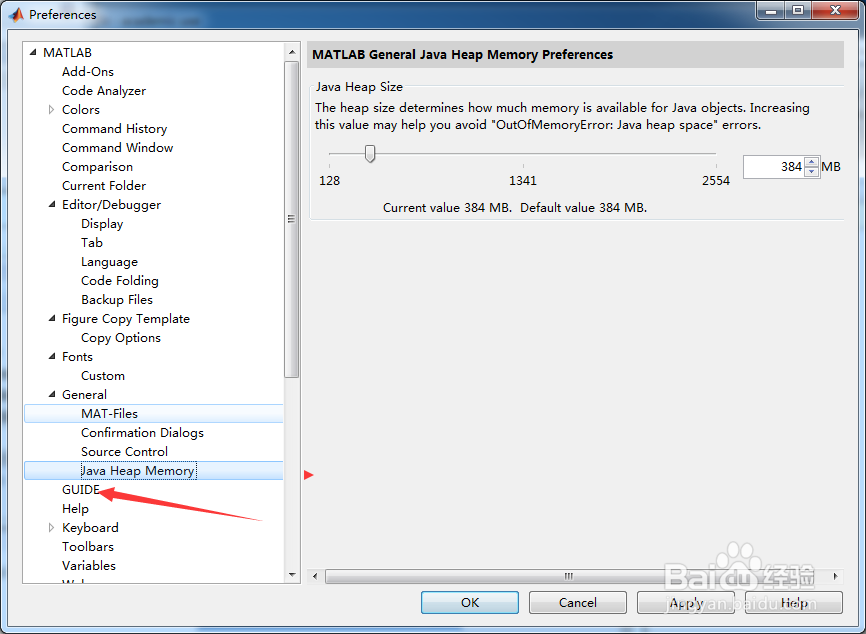The height and width of the screenshot is (634, 866).
Task: Click the Cancel button
Action: click(578, 603)
